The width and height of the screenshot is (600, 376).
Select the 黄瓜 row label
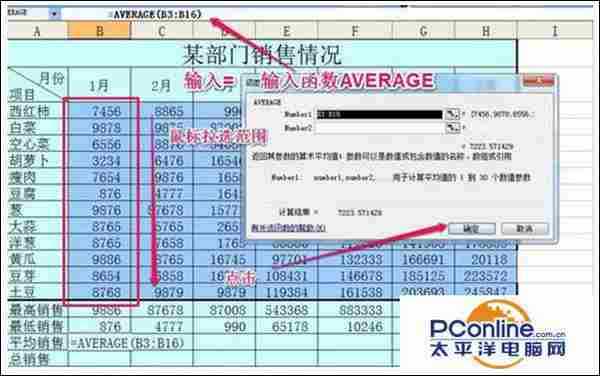[38, 260]
